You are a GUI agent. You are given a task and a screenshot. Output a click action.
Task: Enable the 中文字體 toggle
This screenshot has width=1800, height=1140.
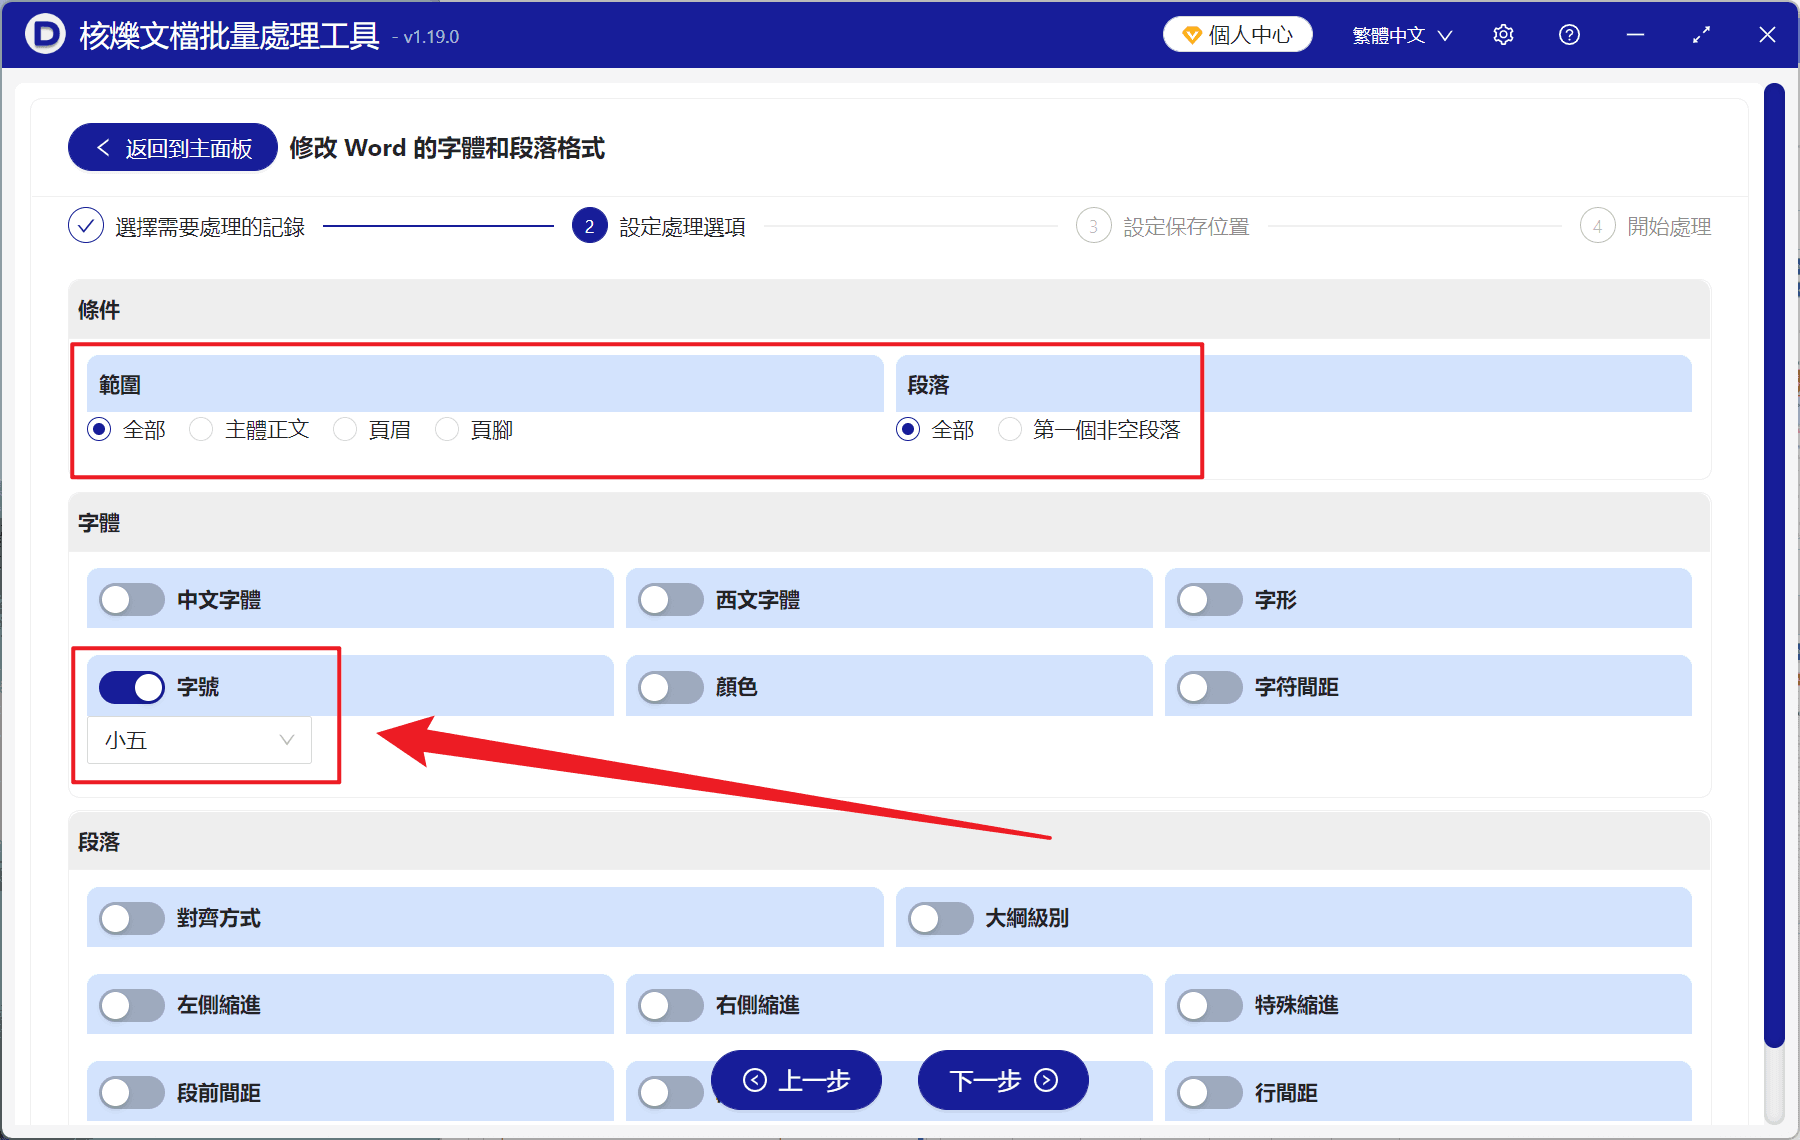130,599
